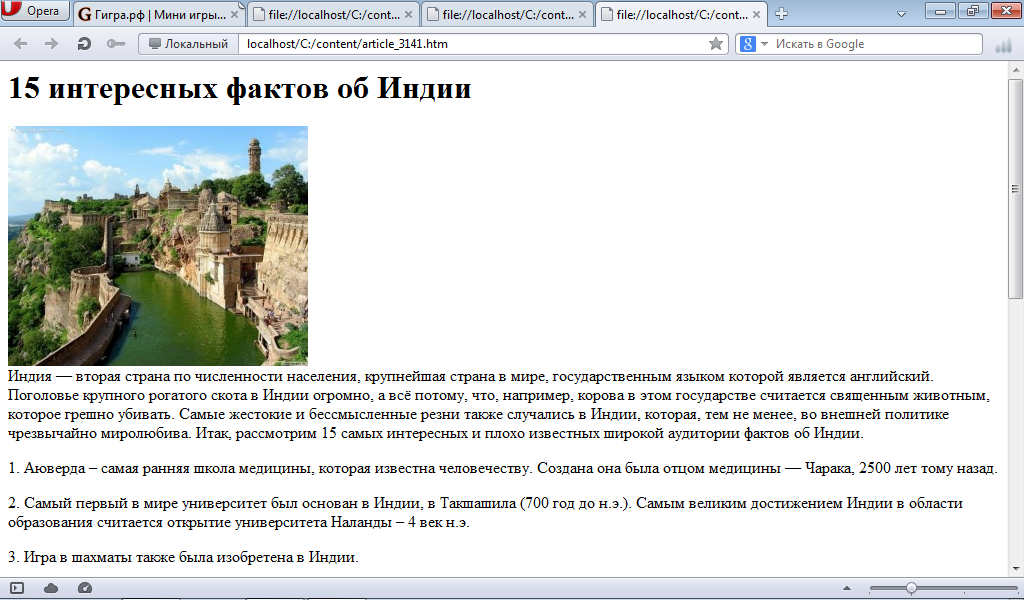This screenshot has width=1024, height=600.
Task: Open Opera Link cloud icon
Action: (51, 588)
